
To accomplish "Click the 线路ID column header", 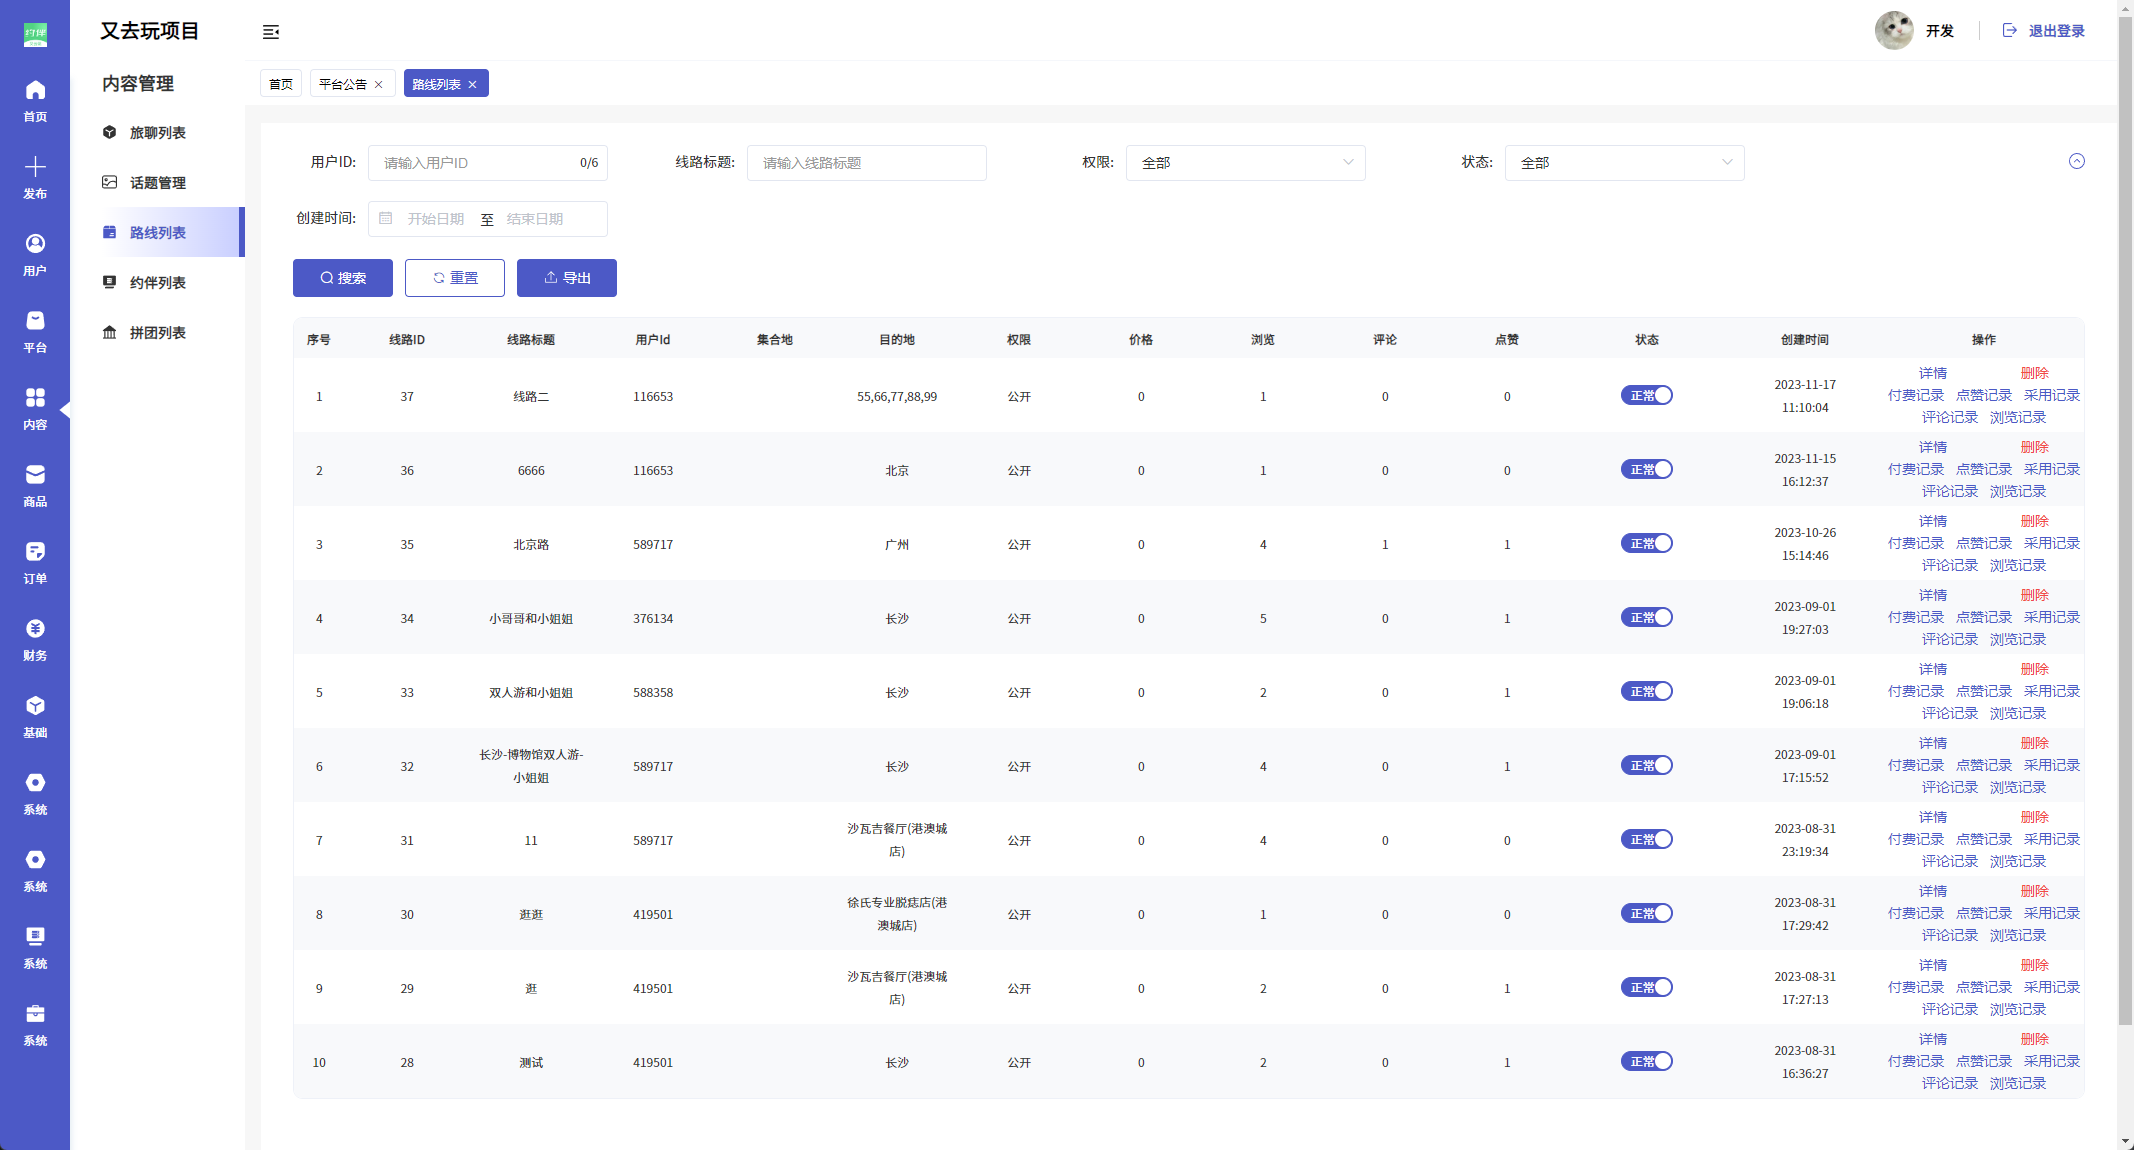I will [407, 340].
